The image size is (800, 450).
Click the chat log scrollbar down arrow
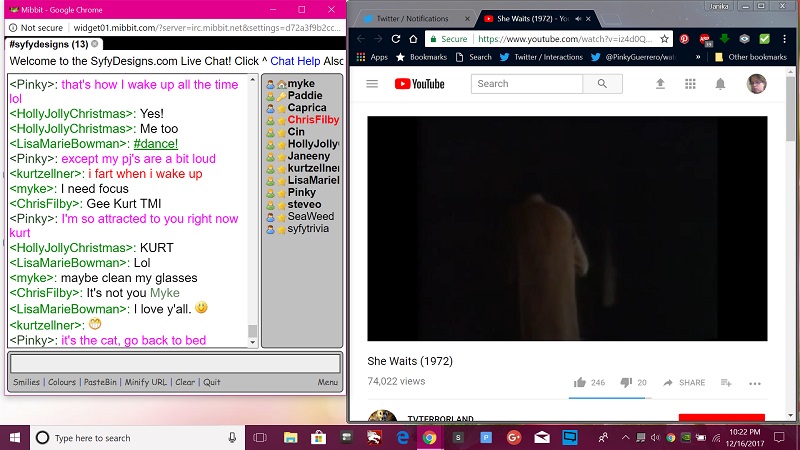[x=253, y=343]
